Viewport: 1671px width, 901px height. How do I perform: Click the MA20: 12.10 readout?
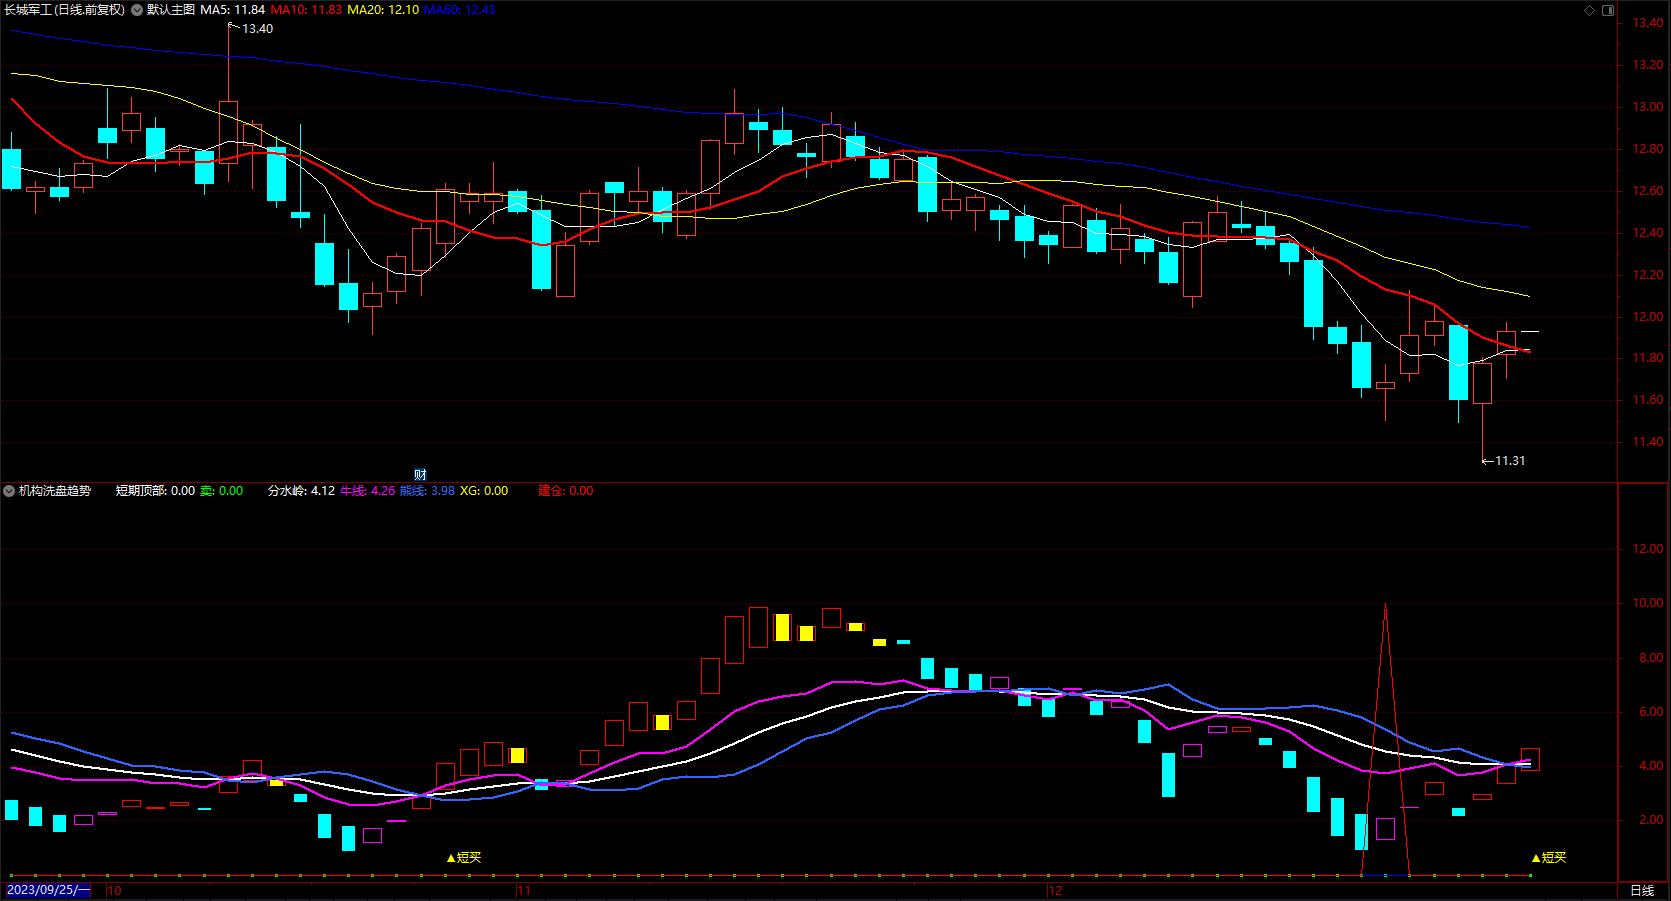tap(383, 10)
